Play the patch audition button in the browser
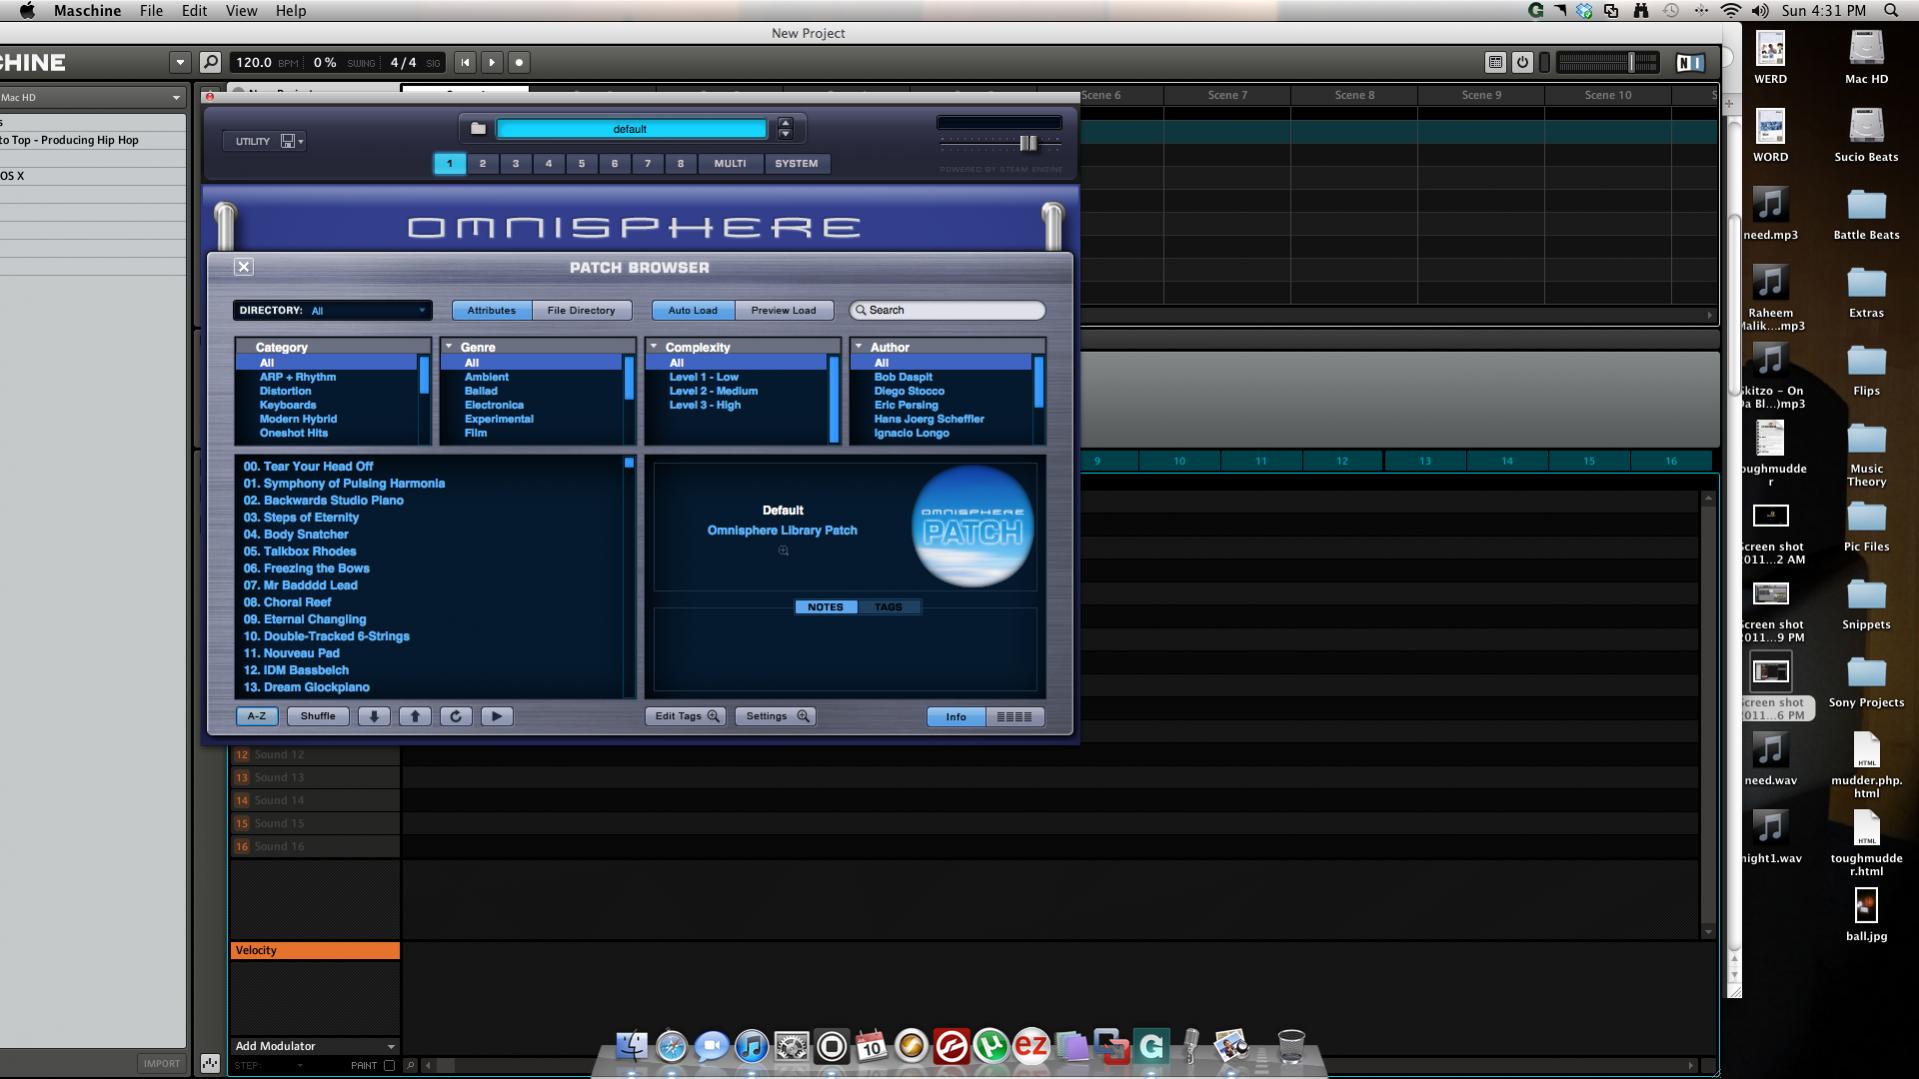This screenshot has height=1079, width=1919. click(497, 716)
